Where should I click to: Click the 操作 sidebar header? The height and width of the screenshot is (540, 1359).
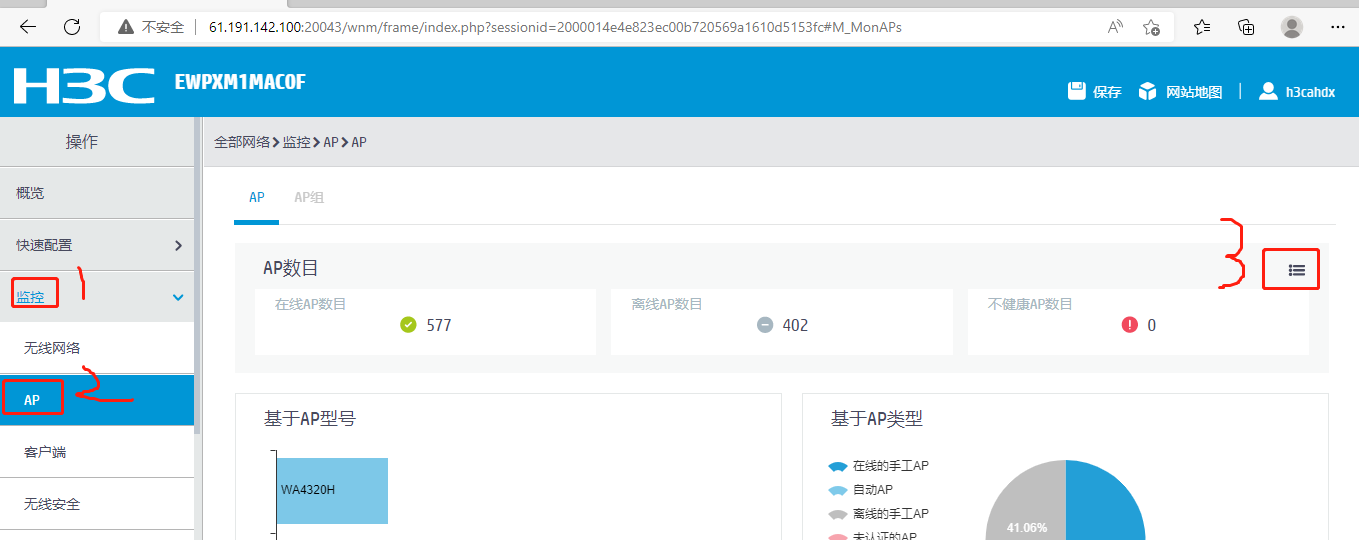tap(82, 142)
